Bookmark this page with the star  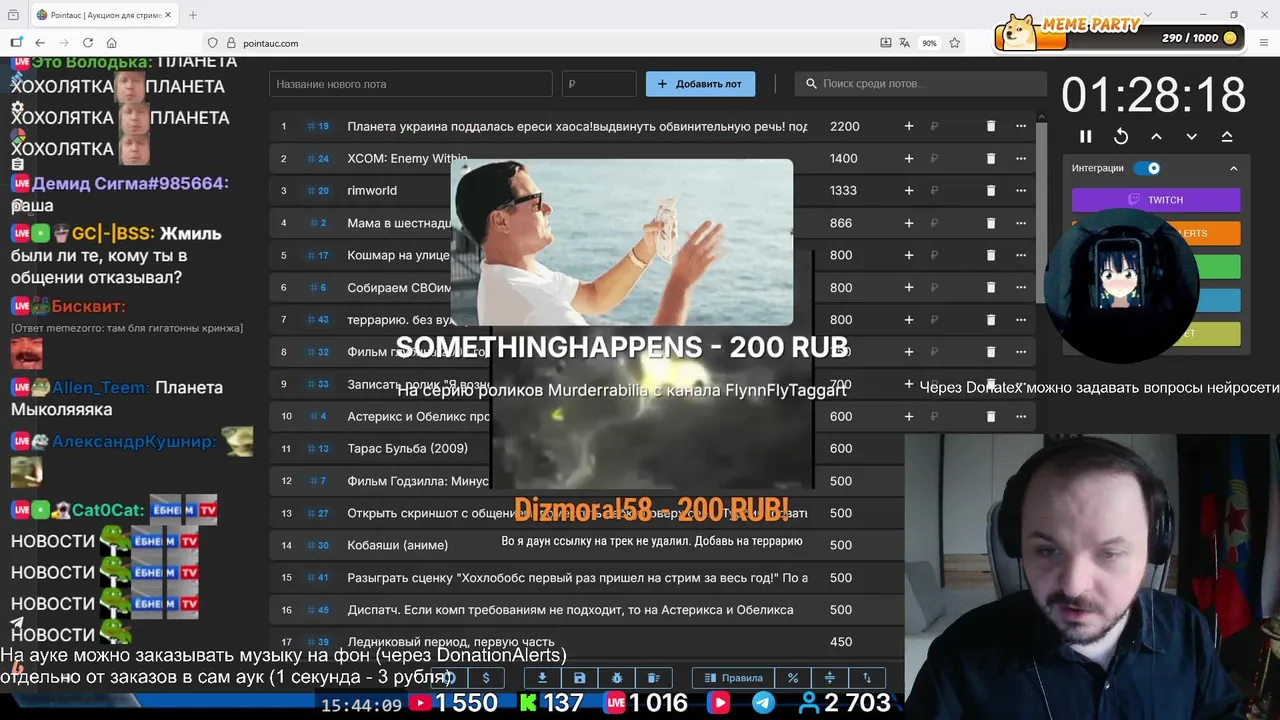[955, 43]
